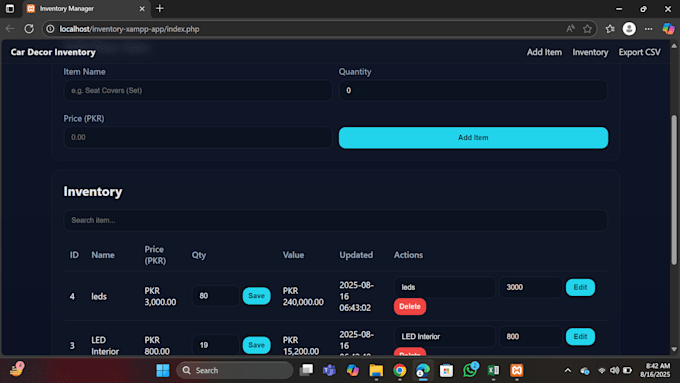Click the Qty field for leds

coord(216,296)
